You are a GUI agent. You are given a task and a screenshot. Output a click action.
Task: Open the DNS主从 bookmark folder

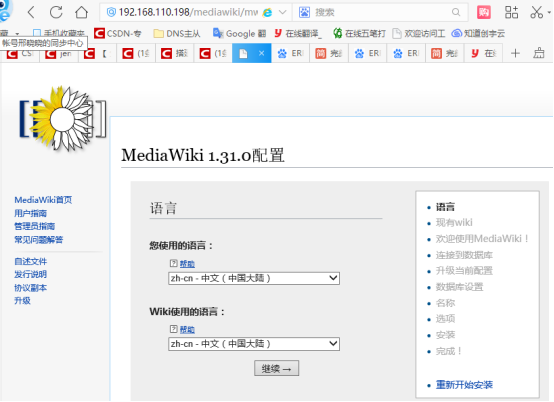point(177,34)
